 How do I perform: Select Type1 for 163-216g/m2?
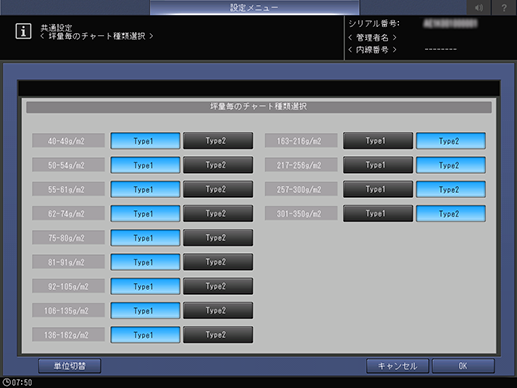click(x=378, y=141)
